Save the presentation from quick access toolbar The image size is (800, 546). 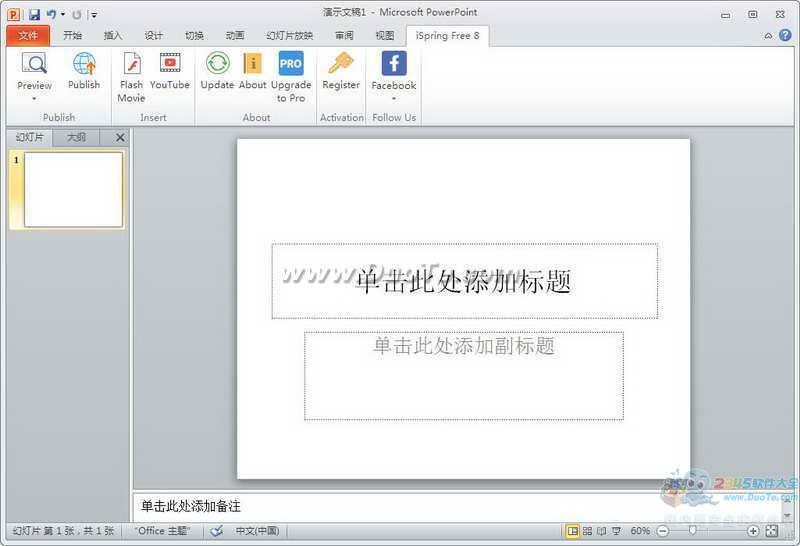coord(34,14)
